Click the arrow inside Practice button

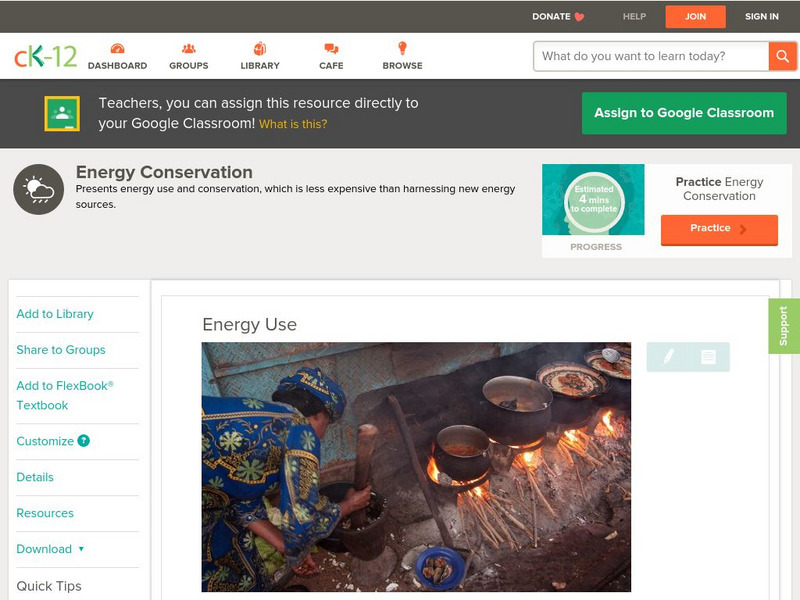click(x=743, y=229)
